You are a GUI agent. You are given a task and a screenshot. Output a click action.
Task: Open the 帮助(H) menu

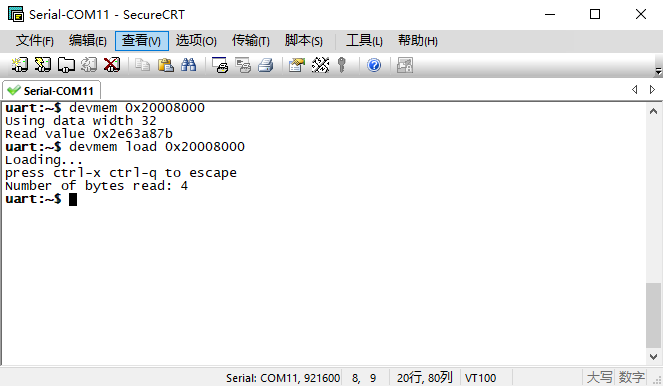[418, 41]
